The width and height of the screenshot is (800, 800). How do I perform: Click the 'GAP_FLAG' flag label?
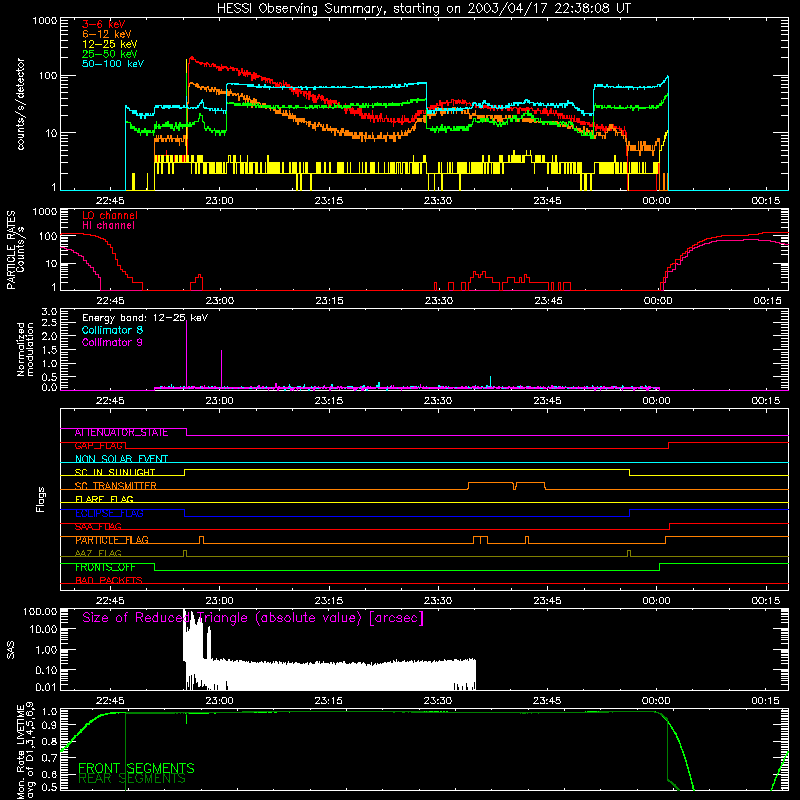coord(100,446)
